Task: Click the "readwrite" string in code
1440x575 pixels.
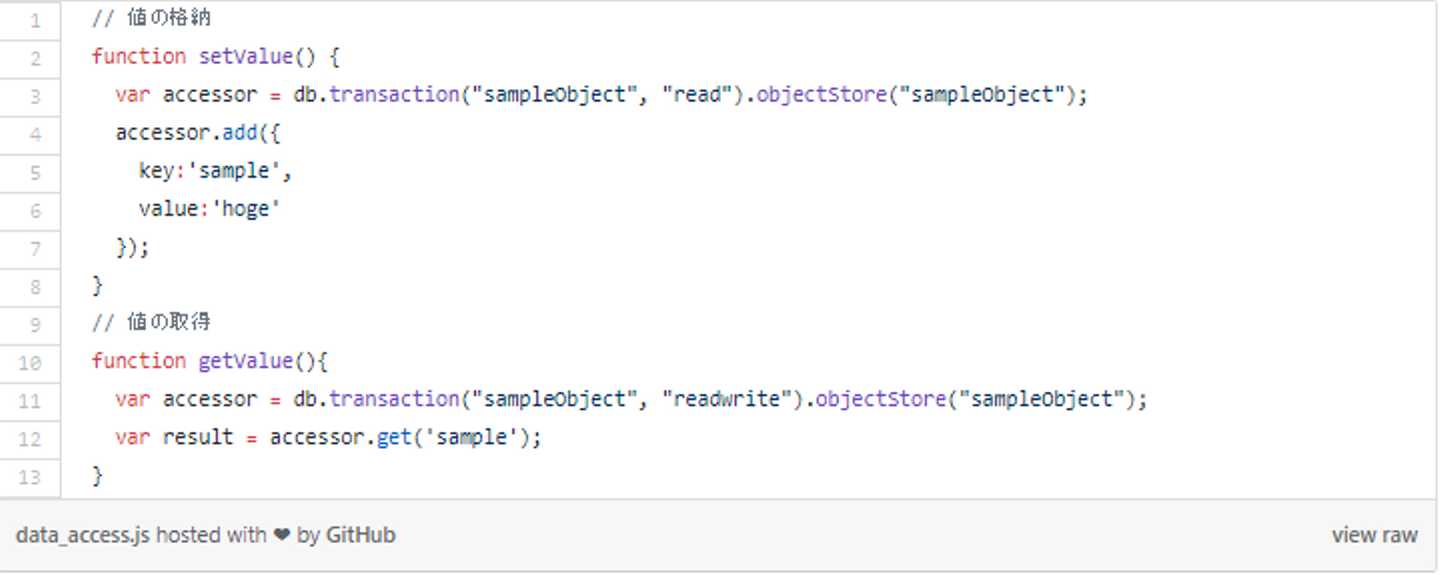Action: [727, 399]
